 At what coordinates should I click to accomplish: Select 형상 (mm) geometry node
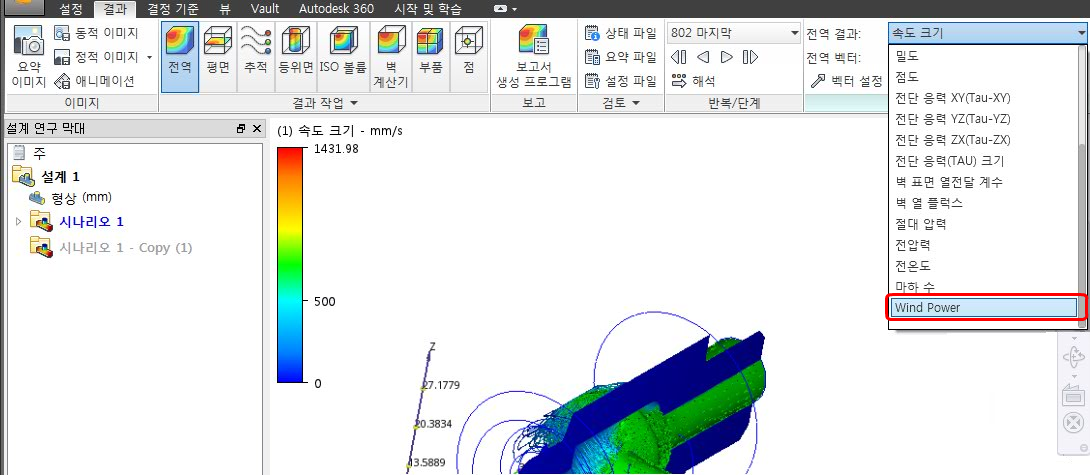point(70,197)
